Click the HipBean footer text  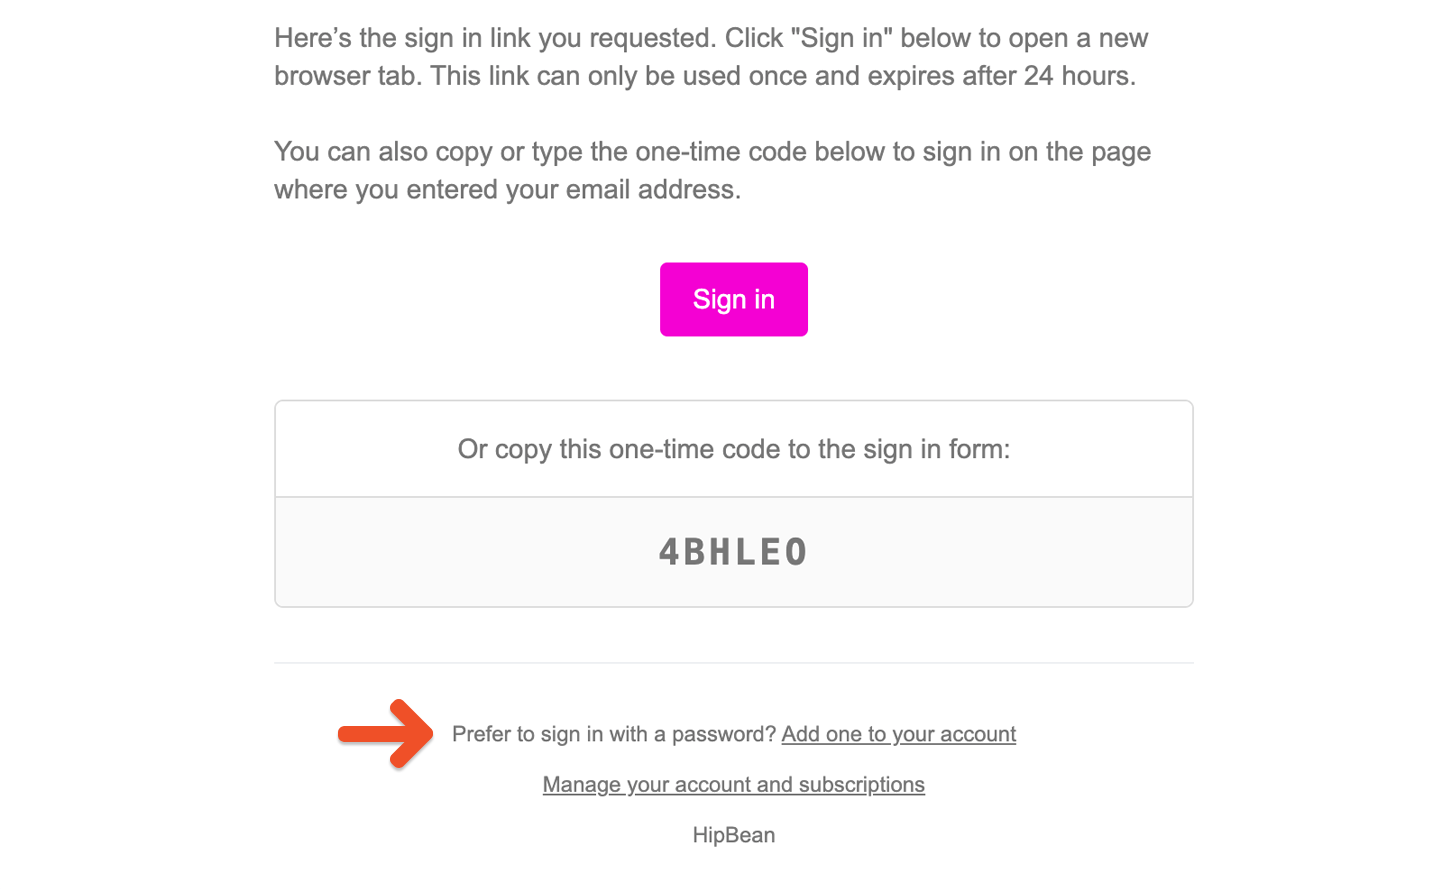[733, 835]
